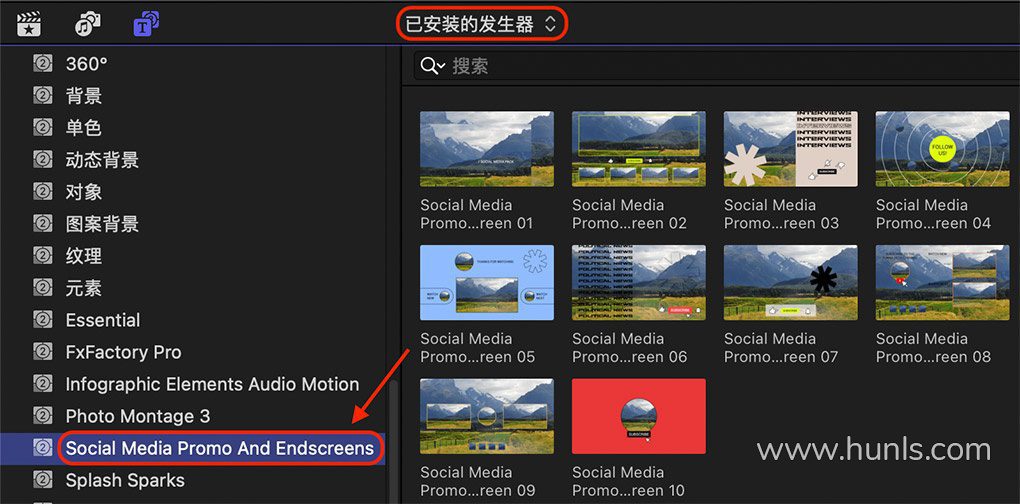Select the 对象 category
This screenshot has width=1020, height=504.
click(84, 191)
